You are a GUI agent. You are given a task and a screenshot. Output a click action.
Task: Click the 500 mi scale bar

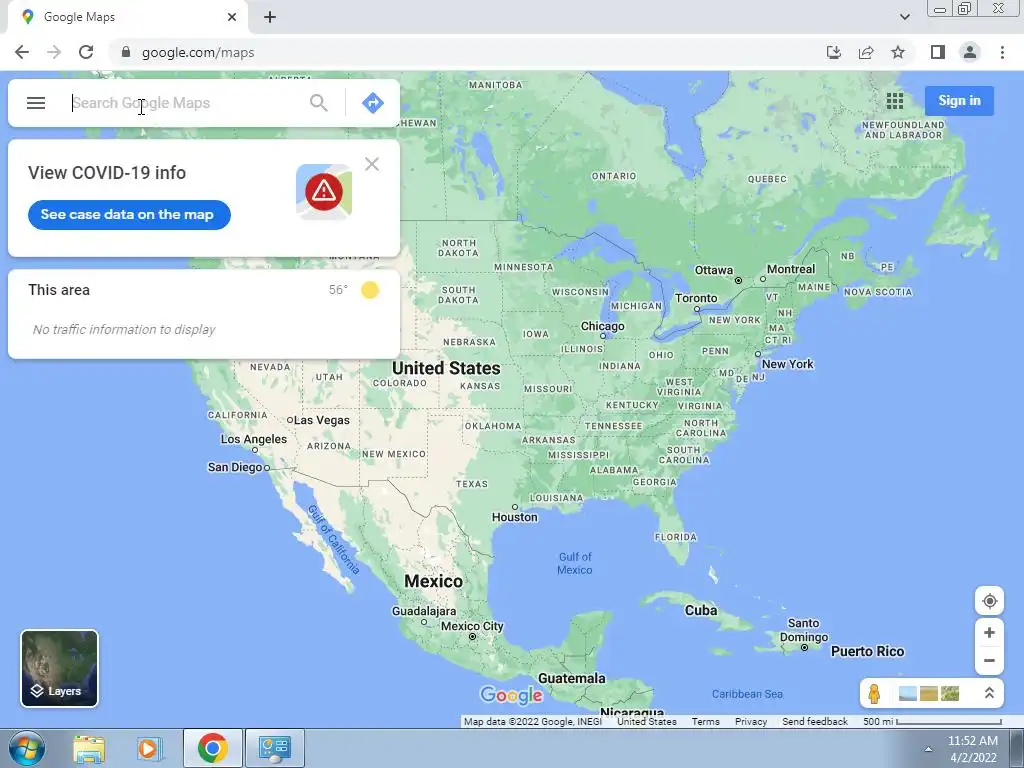[932, 722]
